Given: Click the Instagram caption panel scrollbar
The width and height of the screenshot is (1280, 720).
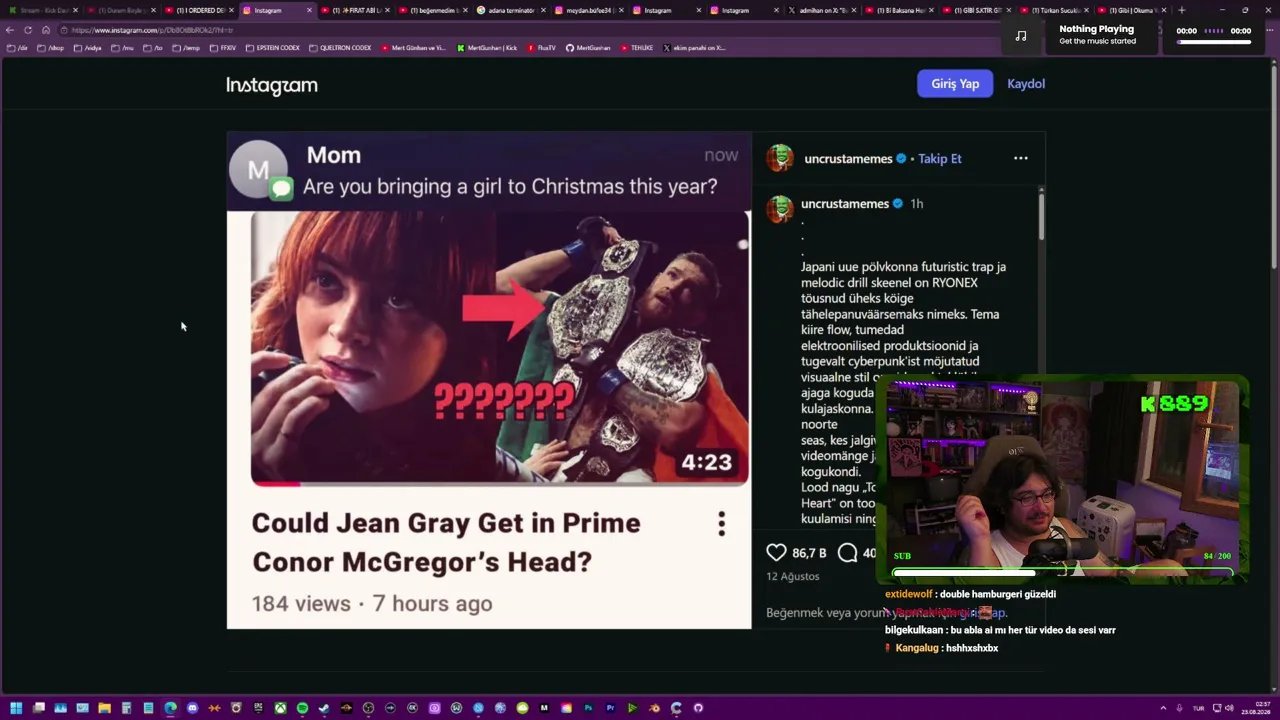Looking at the screenshot, I should pyautogui.click(x=1041, y=215).
